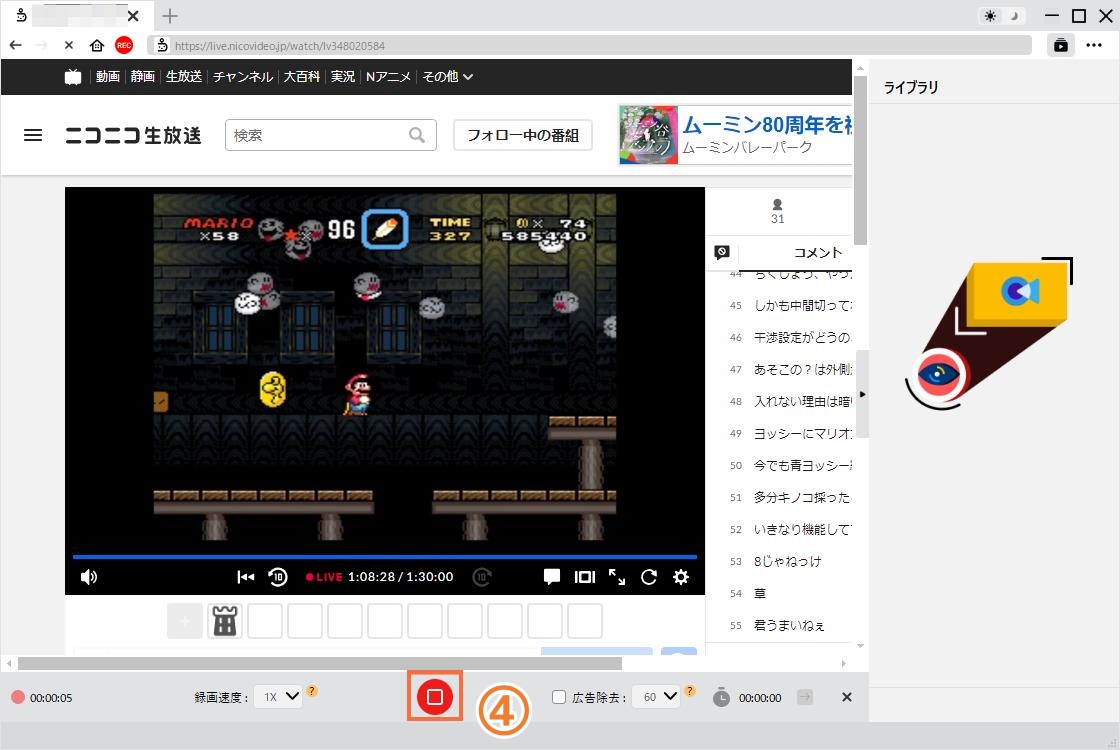This screenshot has height=750, width=1120.
Task: Switch the player to theater mode
Action: coord(584,577)
